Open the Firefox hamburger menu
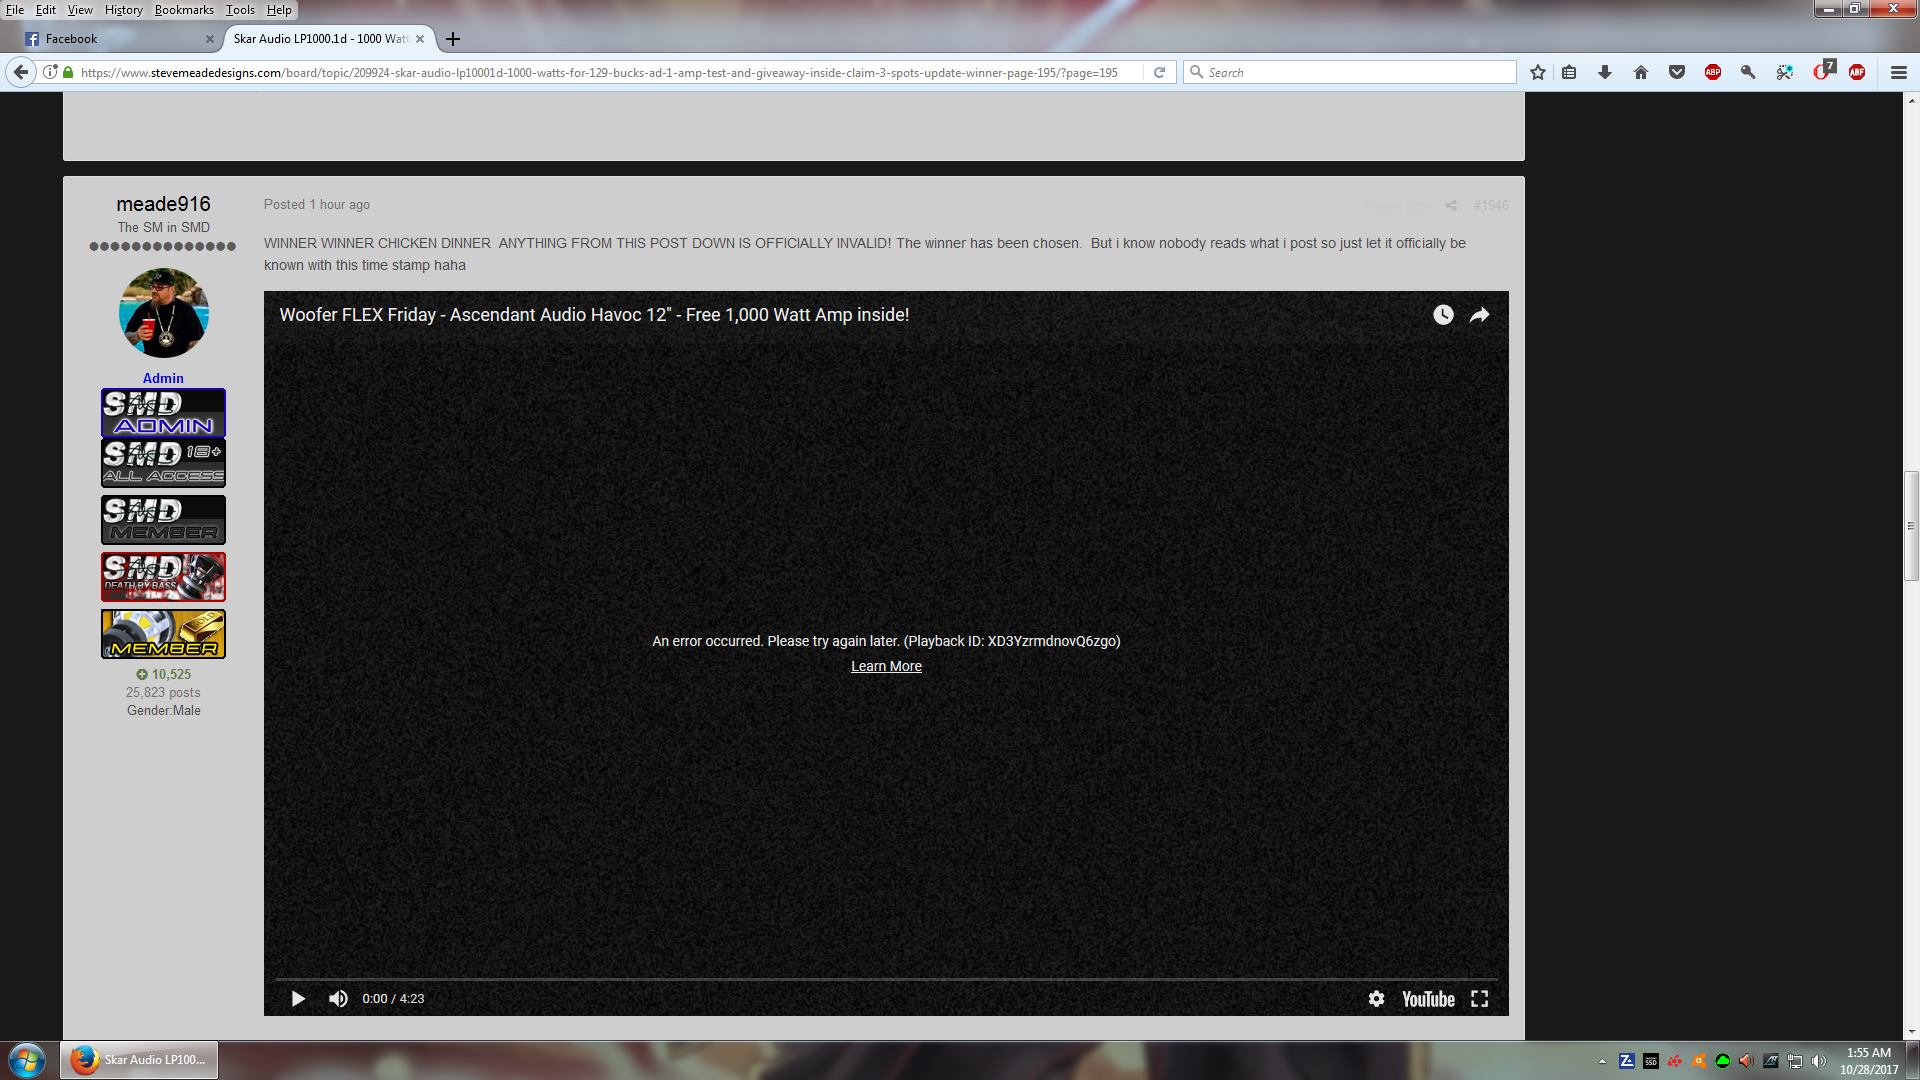Viewport: 1920px width, 1080px height. (x=1898, y=72)
